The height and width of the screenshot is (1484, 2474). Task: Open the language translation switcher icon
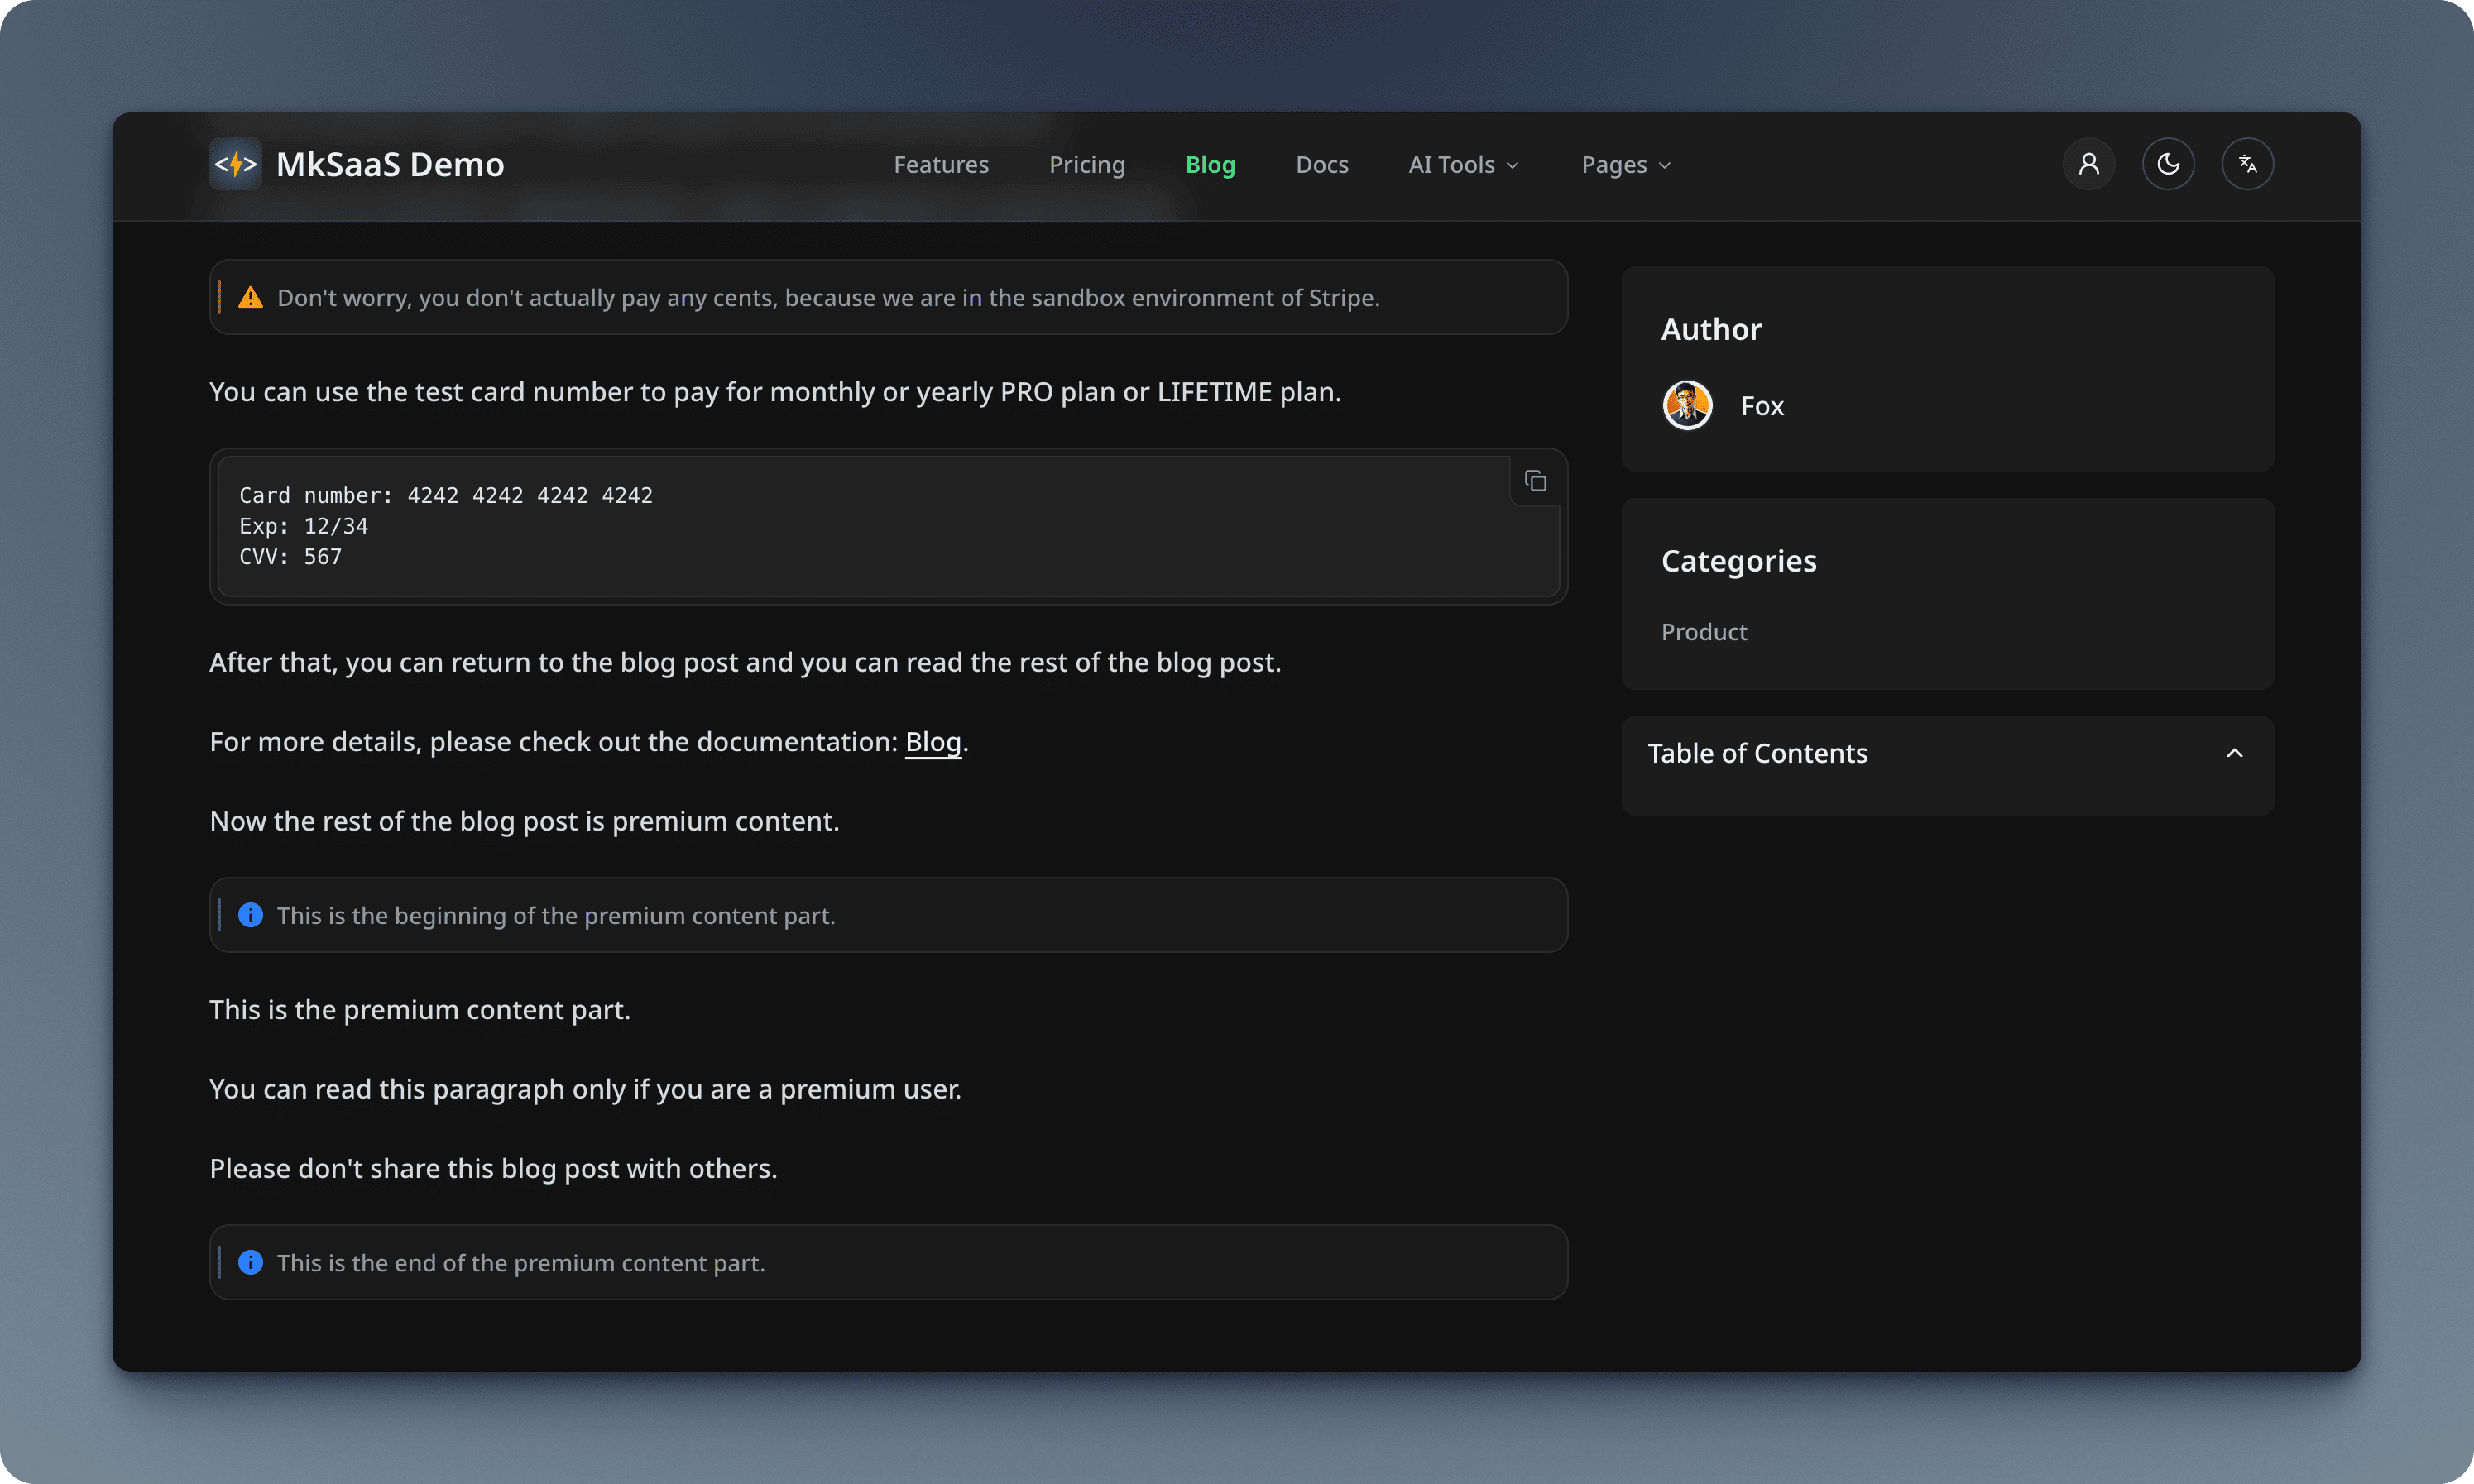2247,164
